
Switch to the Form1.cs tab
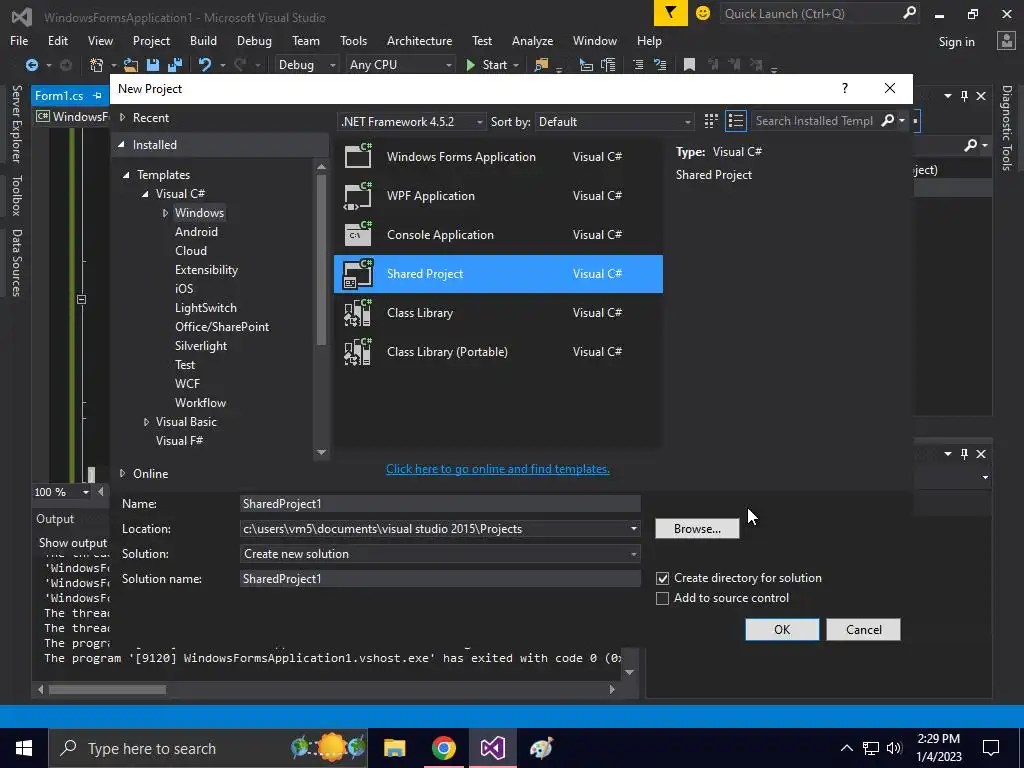pos(59,95)
